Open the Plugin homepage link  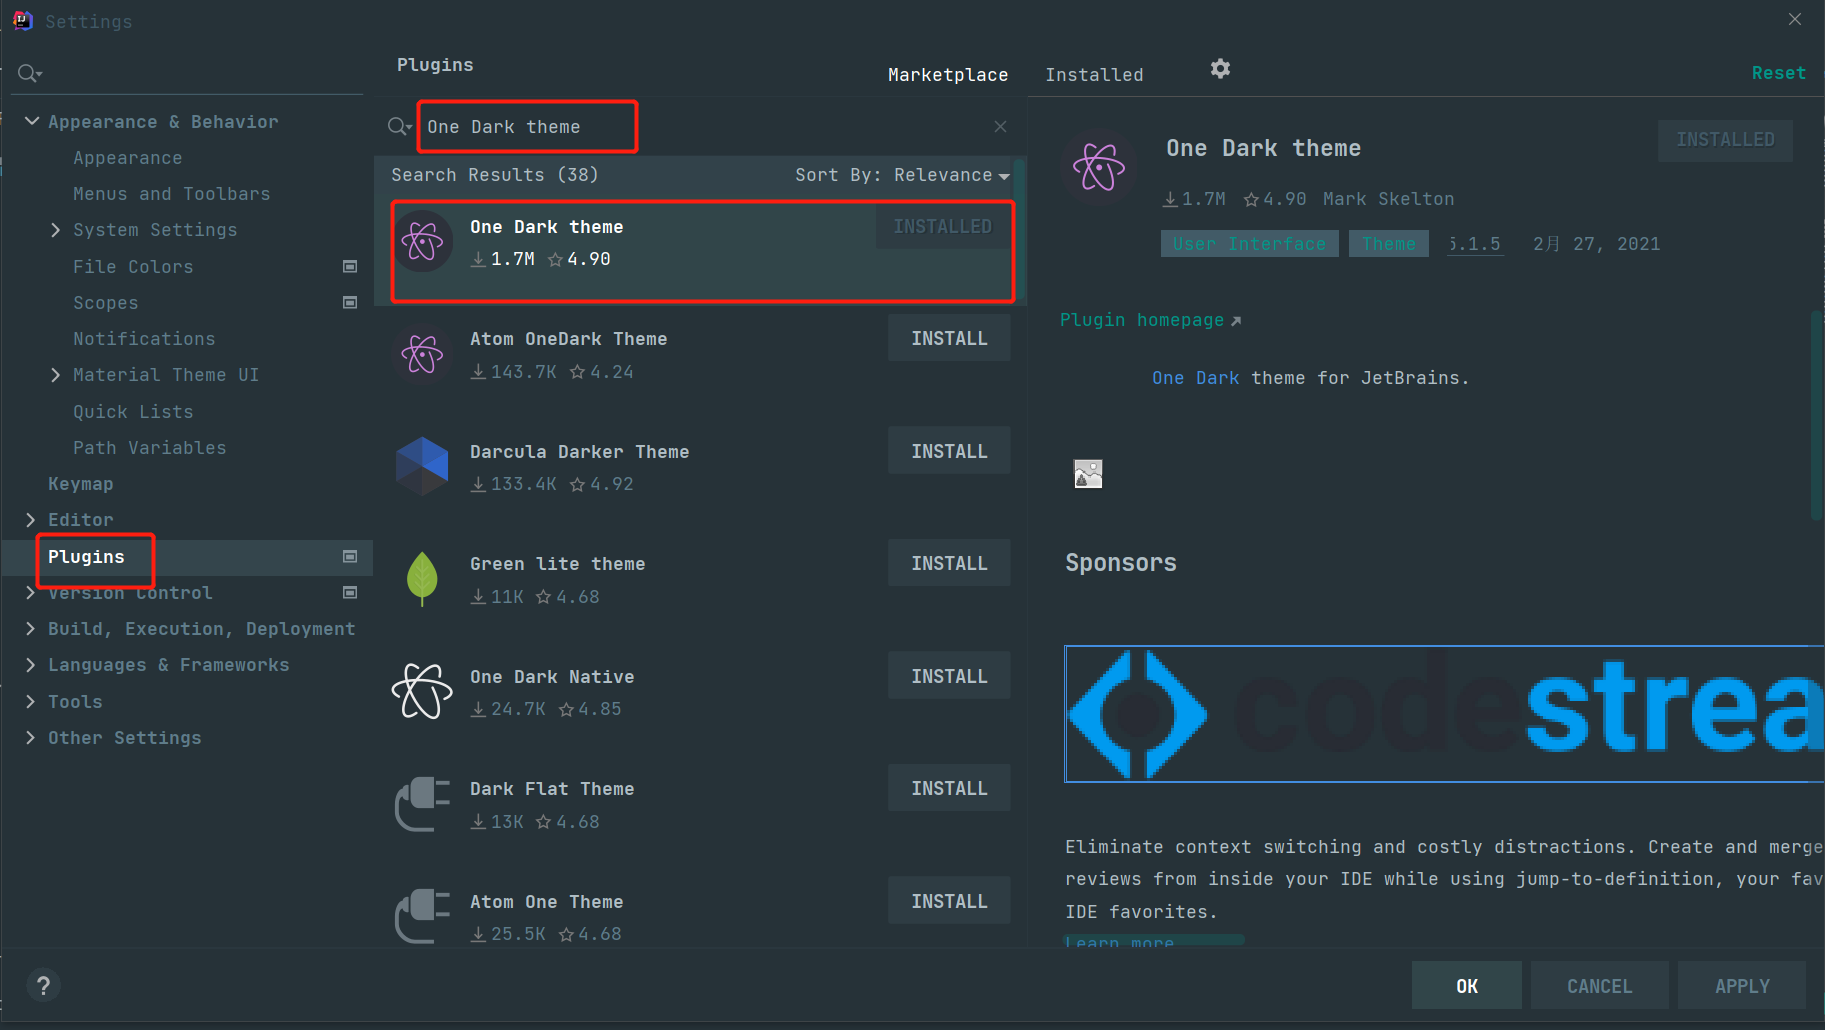1150,320
